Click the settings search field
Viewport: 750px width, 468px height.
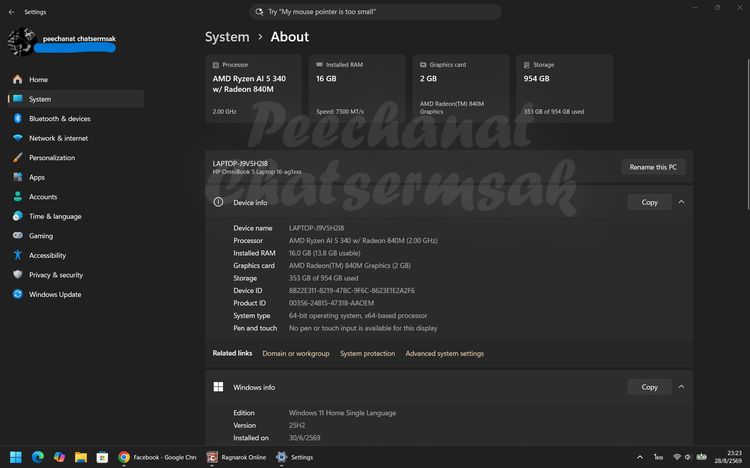pyautogui.click(x=375, y=12)
